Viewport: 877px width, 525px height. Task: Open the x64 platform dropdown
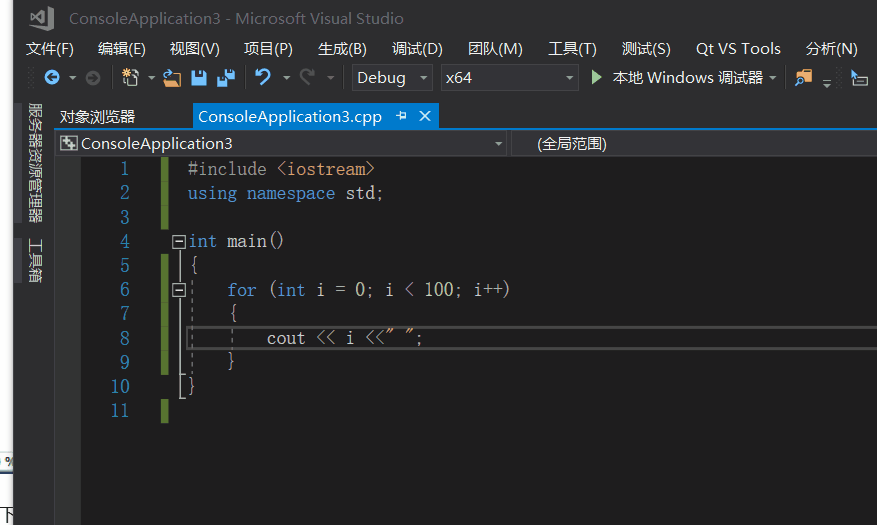(x=510, y=78)
